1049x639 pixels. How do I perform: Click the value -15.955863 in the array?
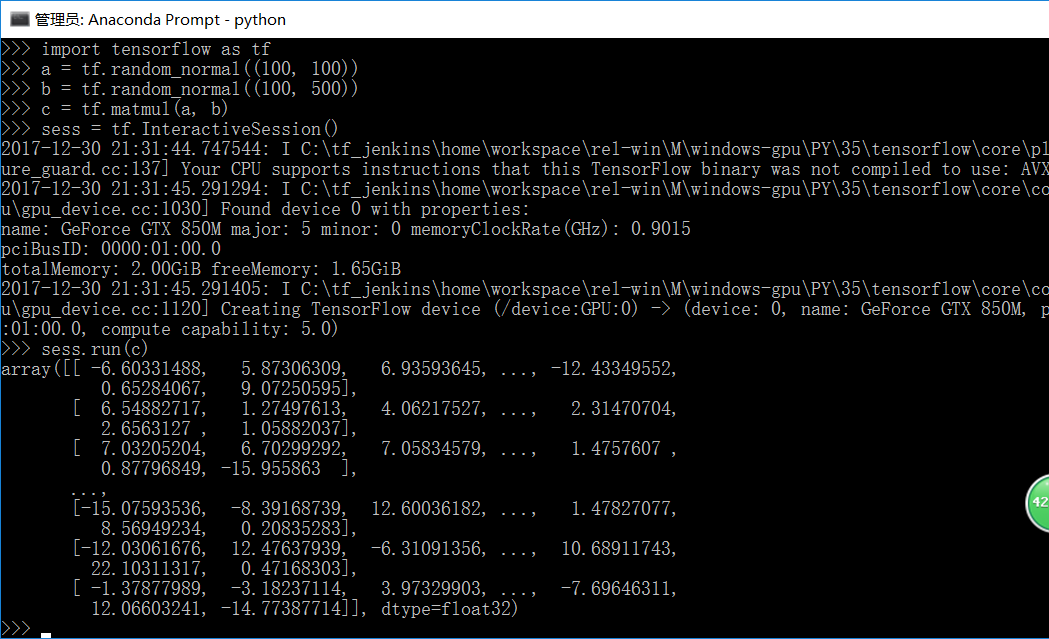tap(271, 469)
